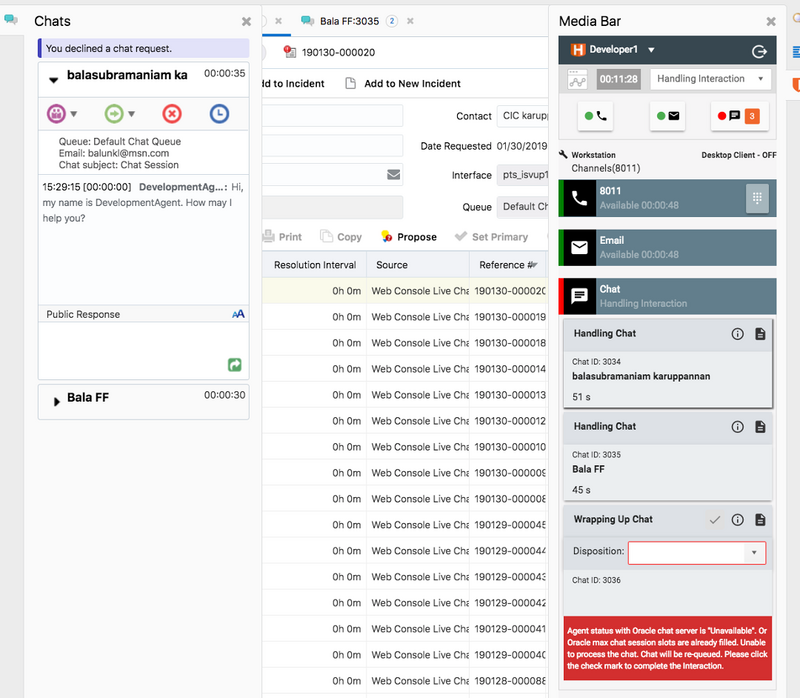Open the dial pad on channel 8011
800x698 pixels.
pos(757,198)
